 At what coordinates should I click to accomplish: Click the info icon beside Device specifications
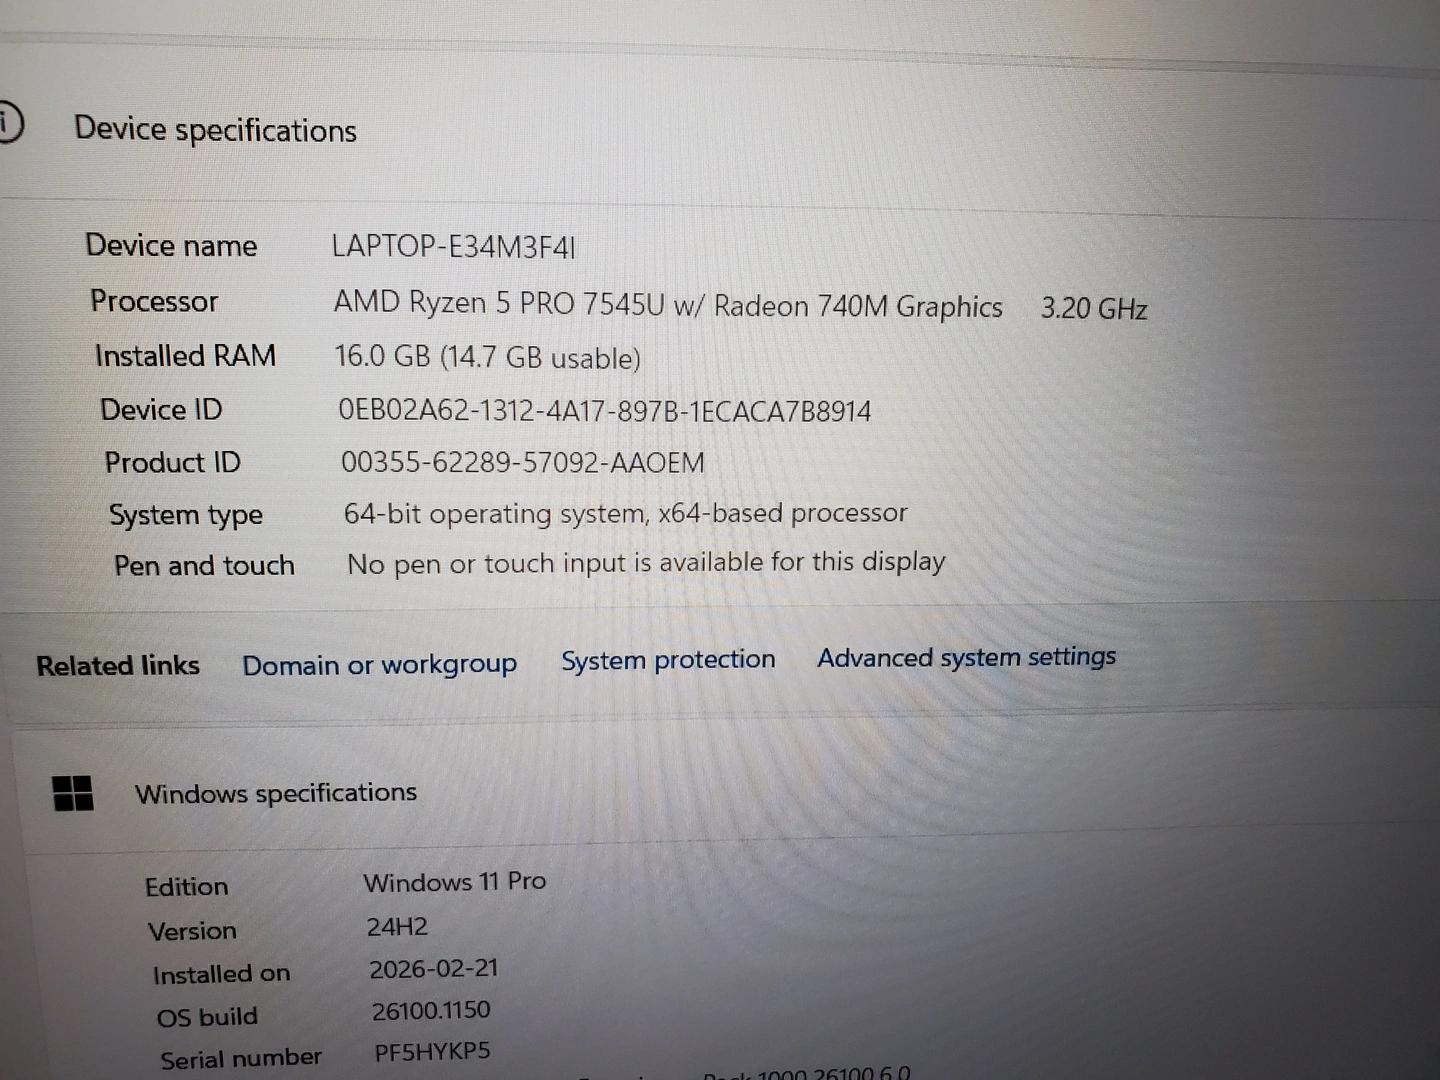[x=8, y=123]
